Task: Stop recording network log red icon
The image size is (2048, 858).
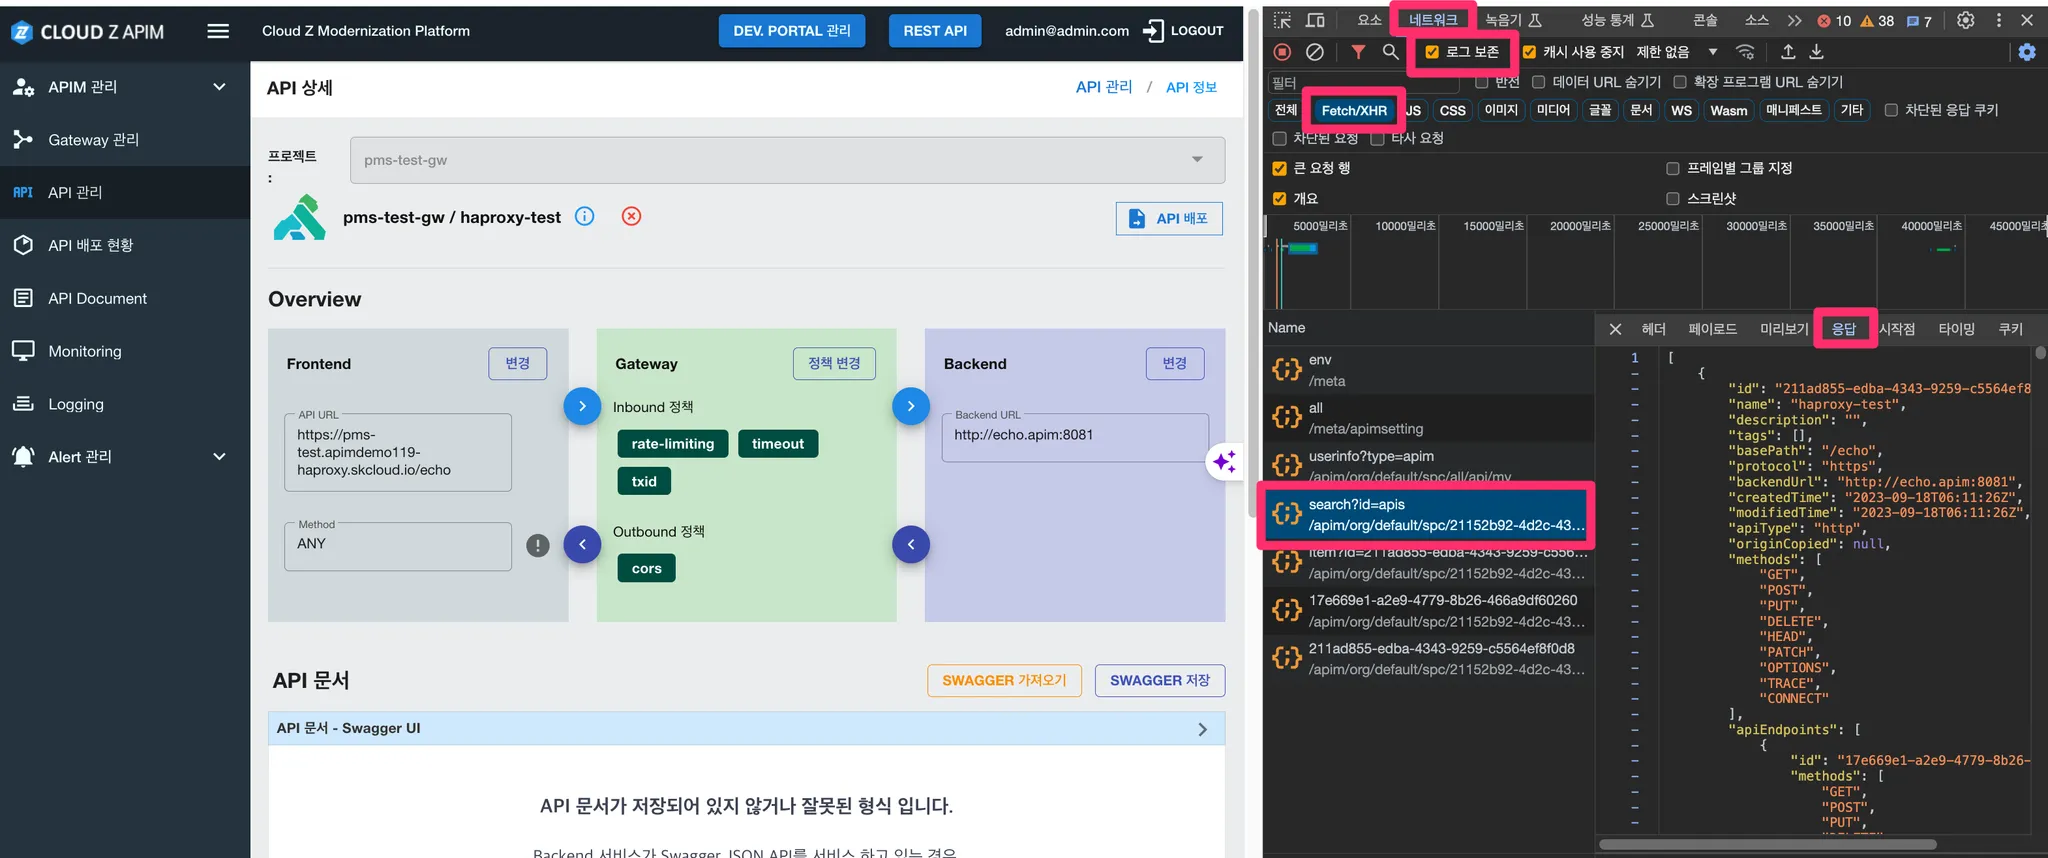Action: (1283, 52)
